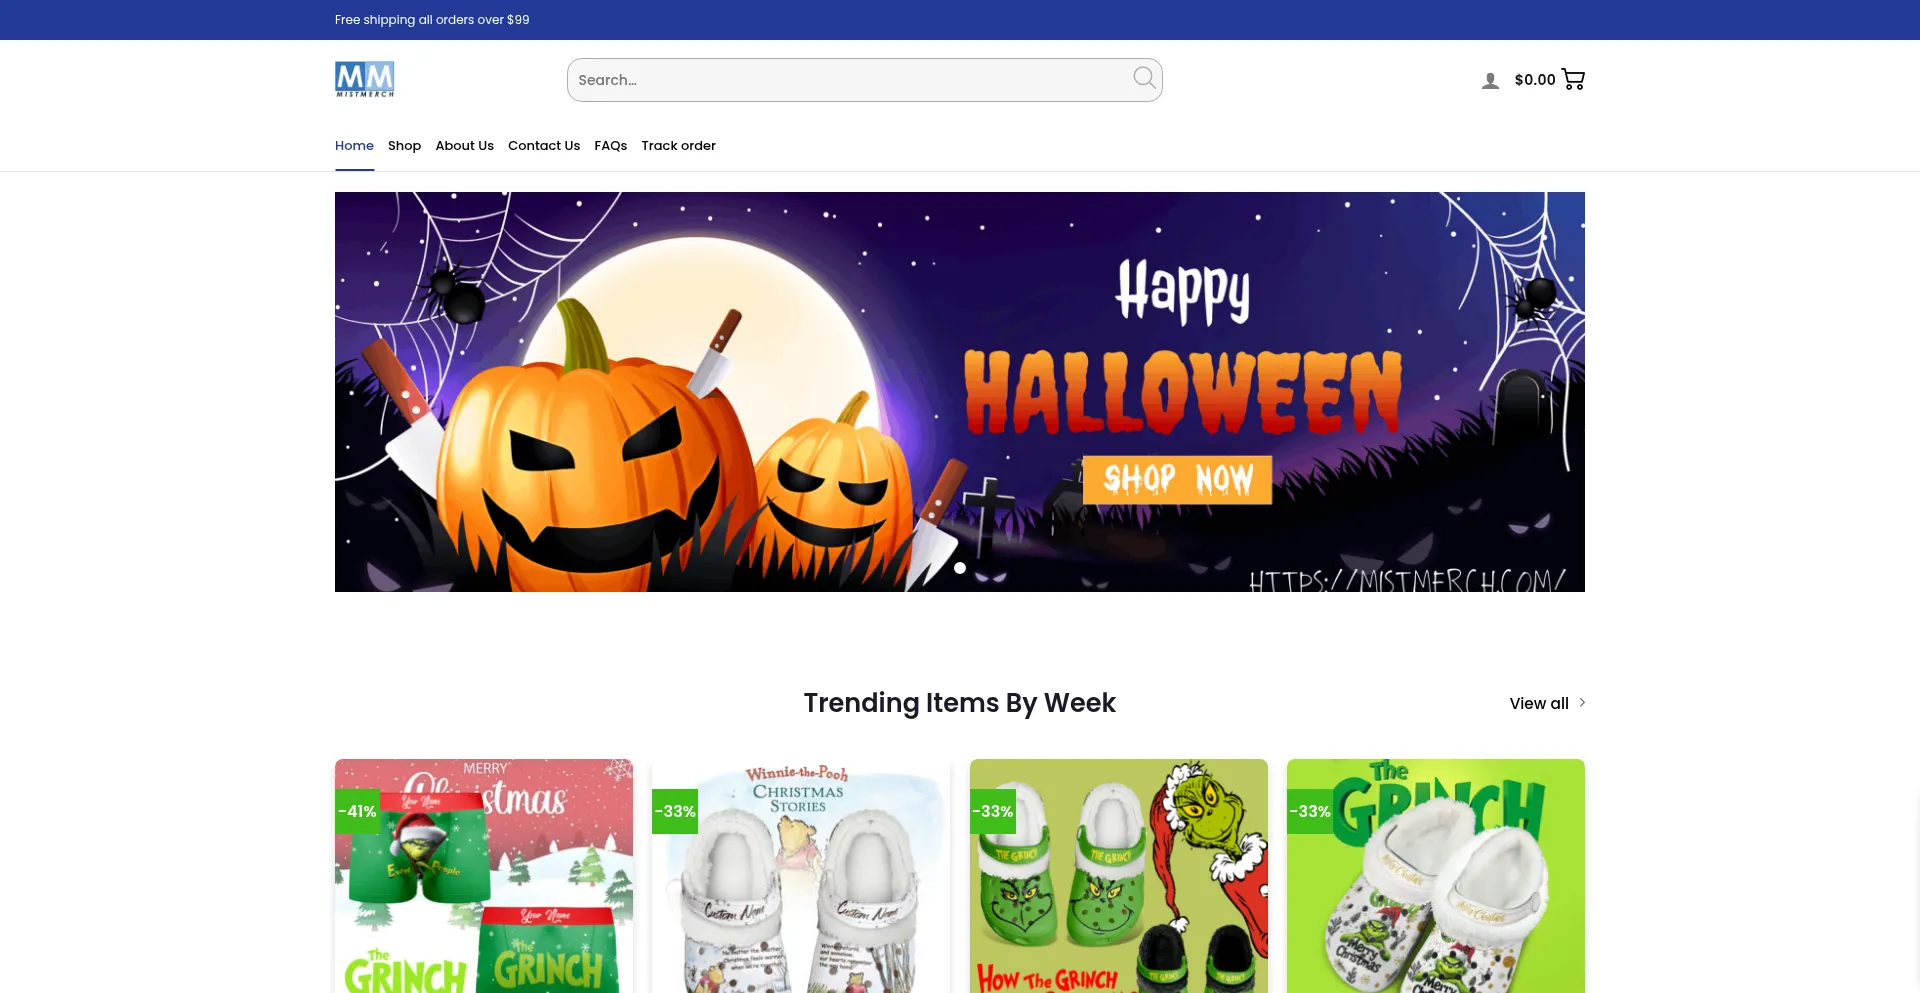
Task: Open the Contact Us page
Action: (x=544, y=145)
